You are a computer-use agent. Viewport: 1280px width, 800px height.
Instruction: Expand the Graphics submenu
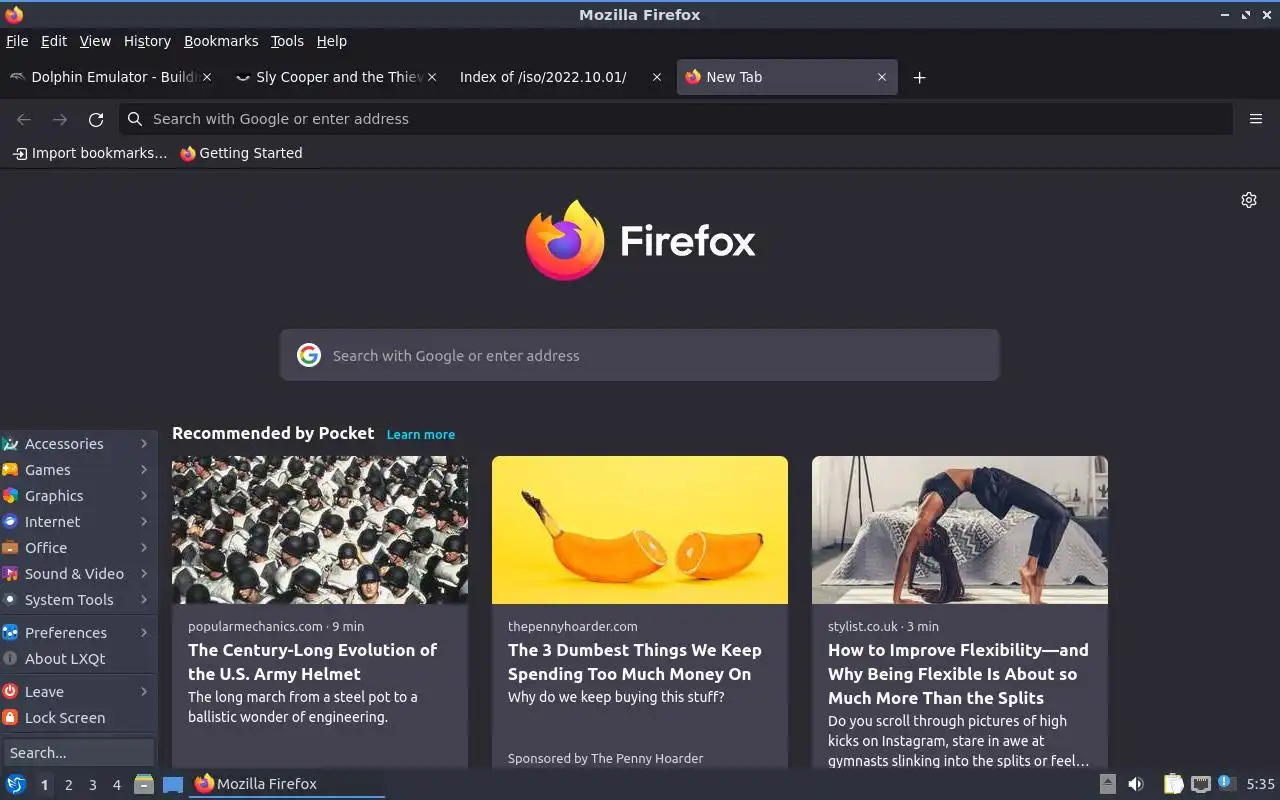coord(78,496)
